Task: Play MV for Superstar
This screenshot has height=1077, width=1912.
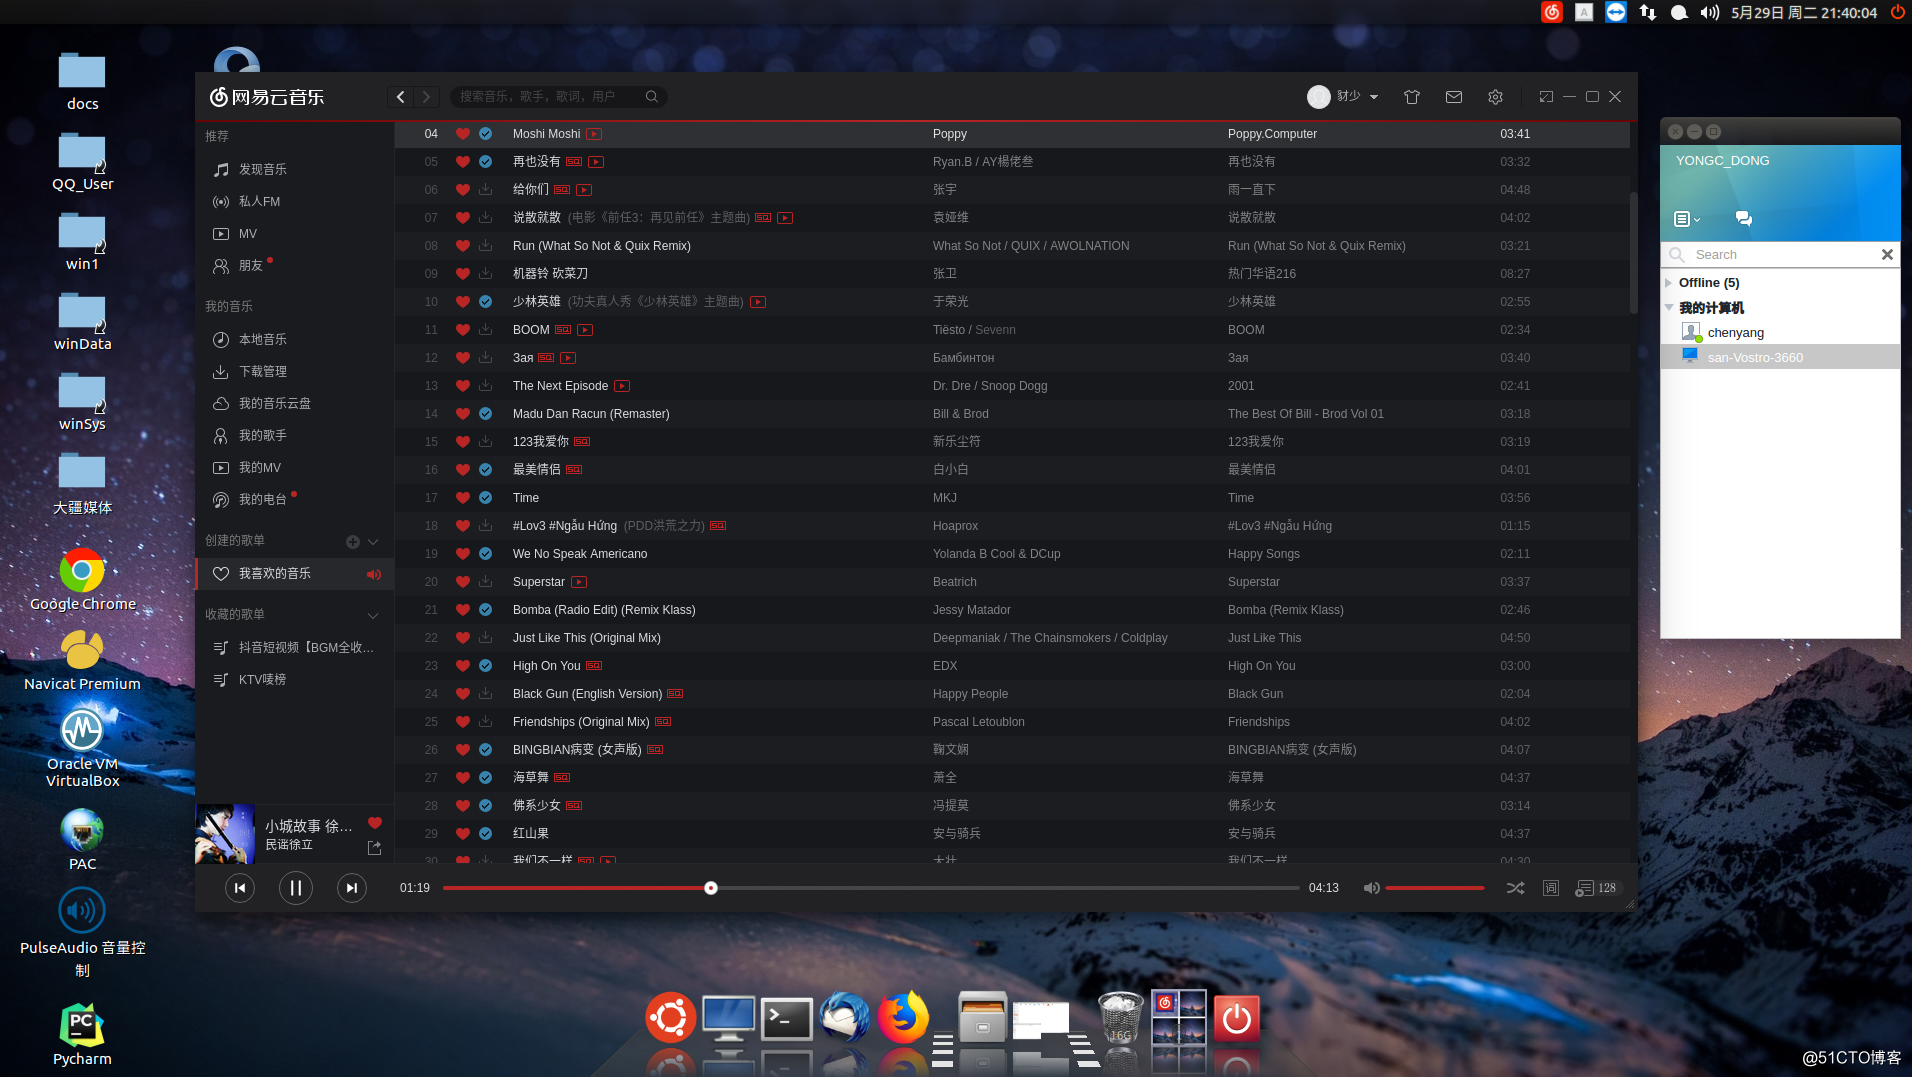Action: 579,582
